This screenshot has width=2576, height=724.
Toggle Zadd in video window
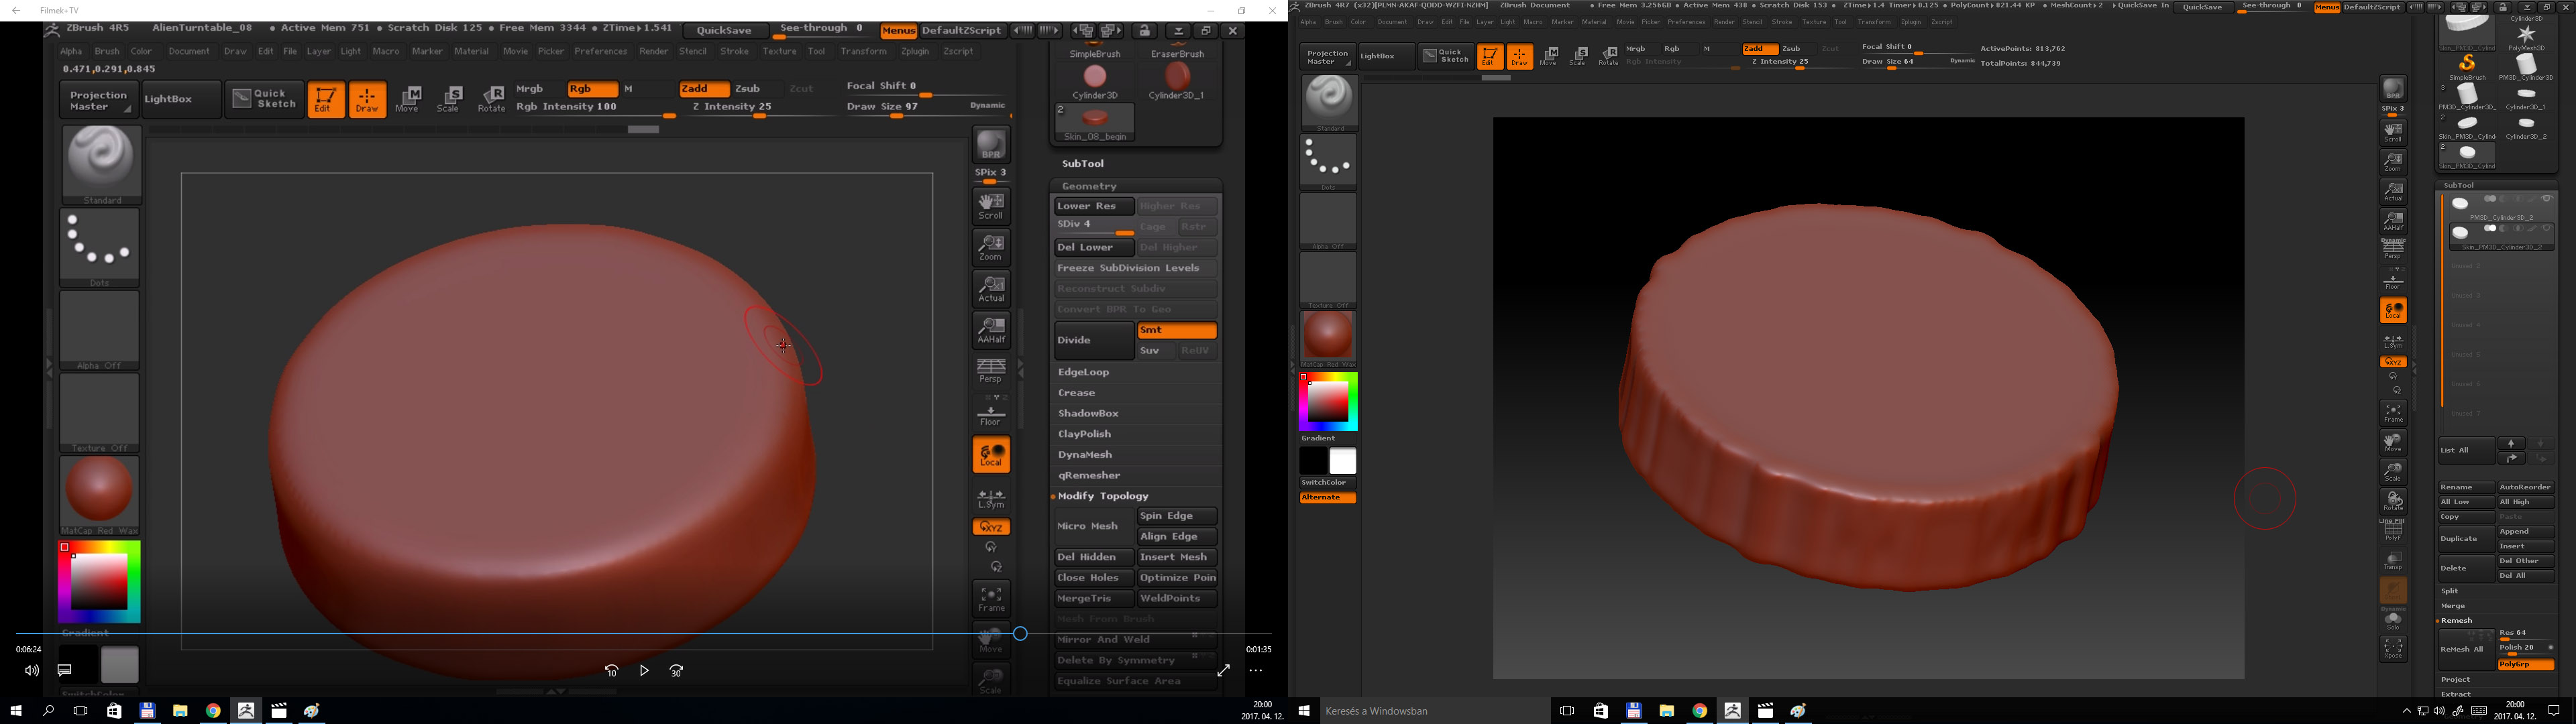[704, 89]
